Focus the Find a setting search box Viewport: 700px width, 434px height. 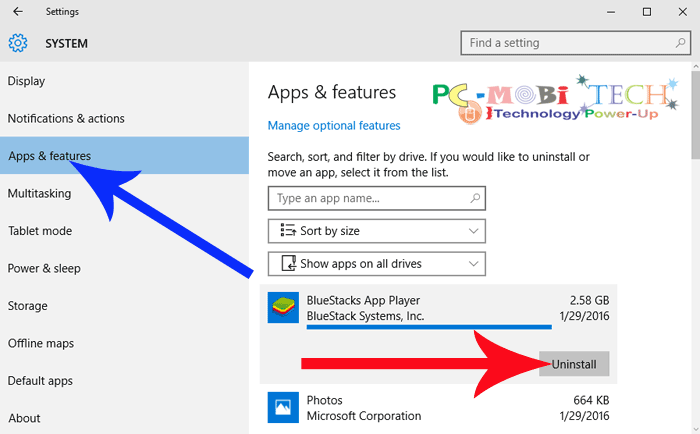pos(575,43)
